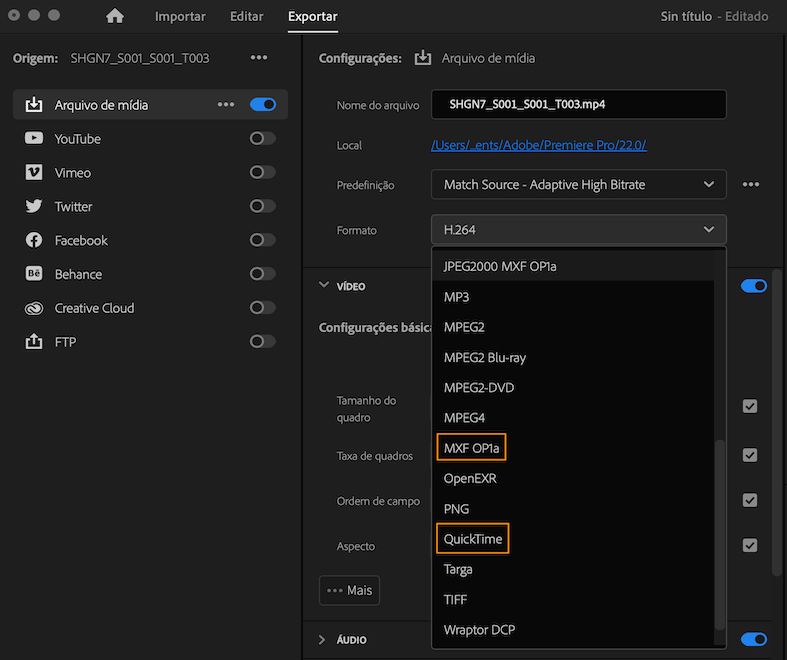Click the Home icon in top bar

click(115, 16)
